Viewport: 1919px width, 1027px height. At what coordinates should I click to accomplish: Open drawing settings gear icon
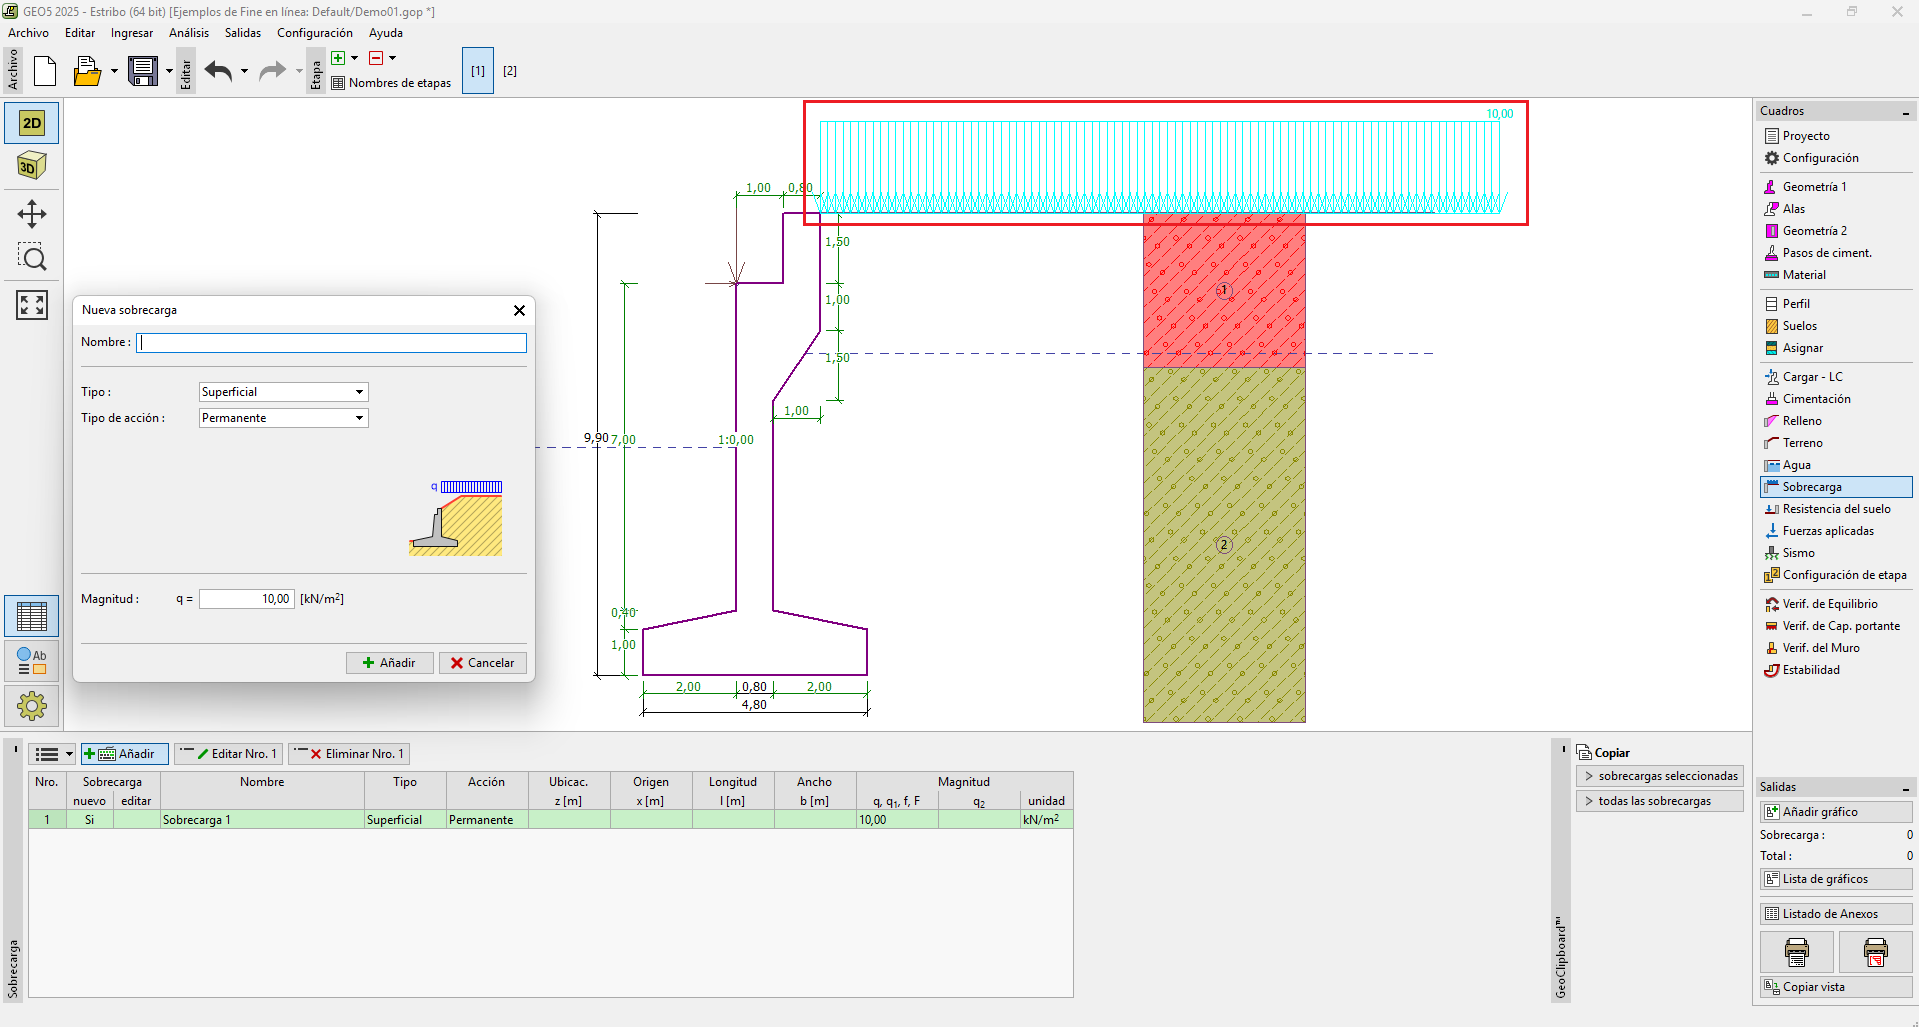pyautogui.click(x=32, y=706)
